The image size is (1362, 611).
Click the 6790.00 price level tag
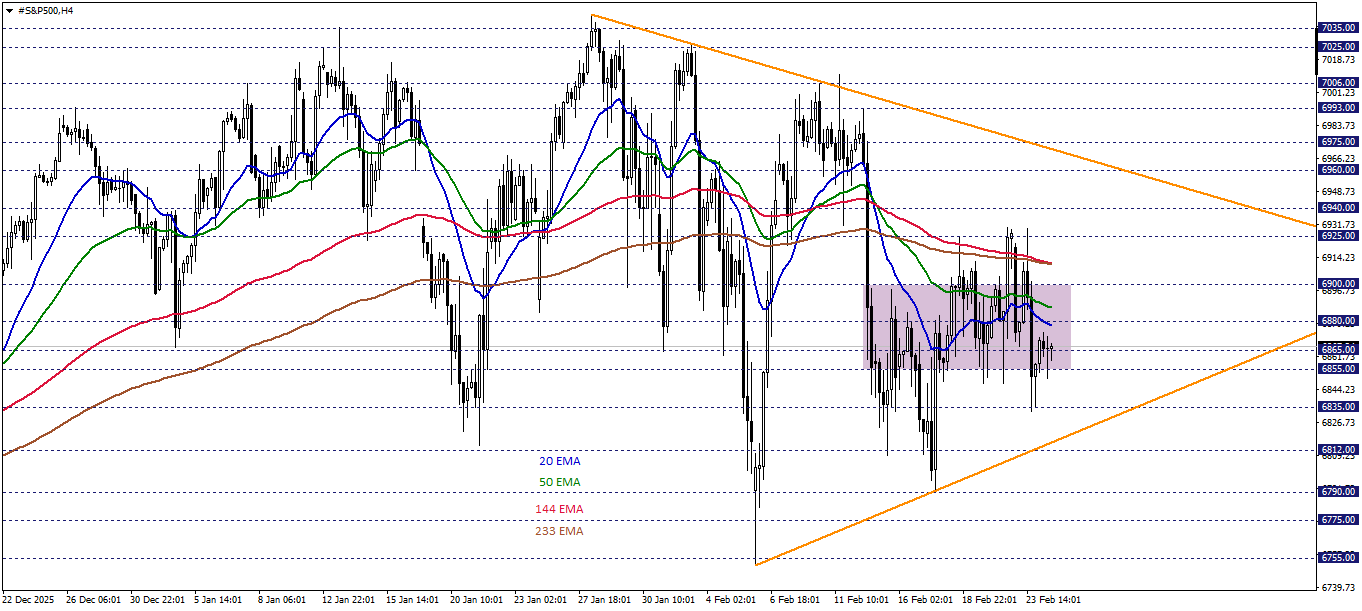point(1337,491)
